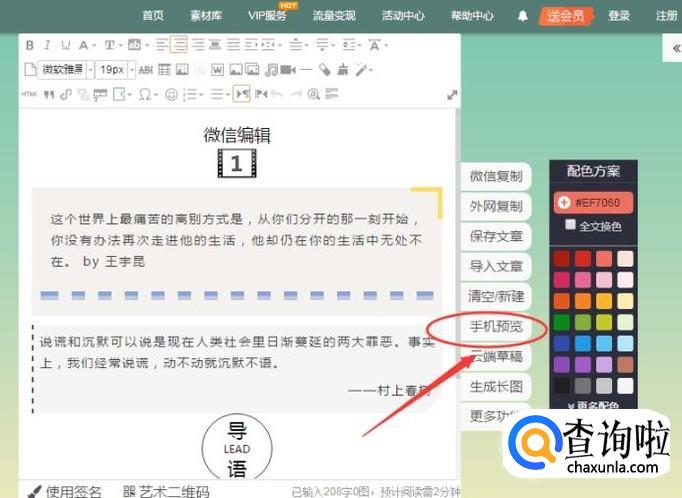Insert a blockquote with the quote icon

pyautogui.click(x=49, y=94)
